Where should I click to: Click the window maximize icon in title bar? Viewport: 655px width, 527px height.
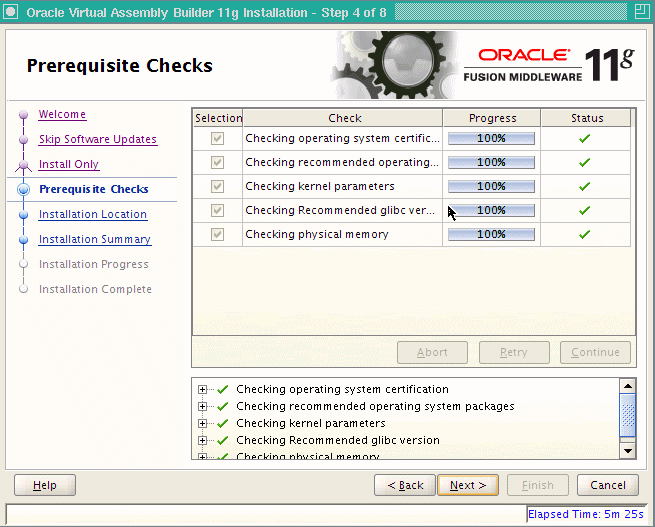coord(642,12)
